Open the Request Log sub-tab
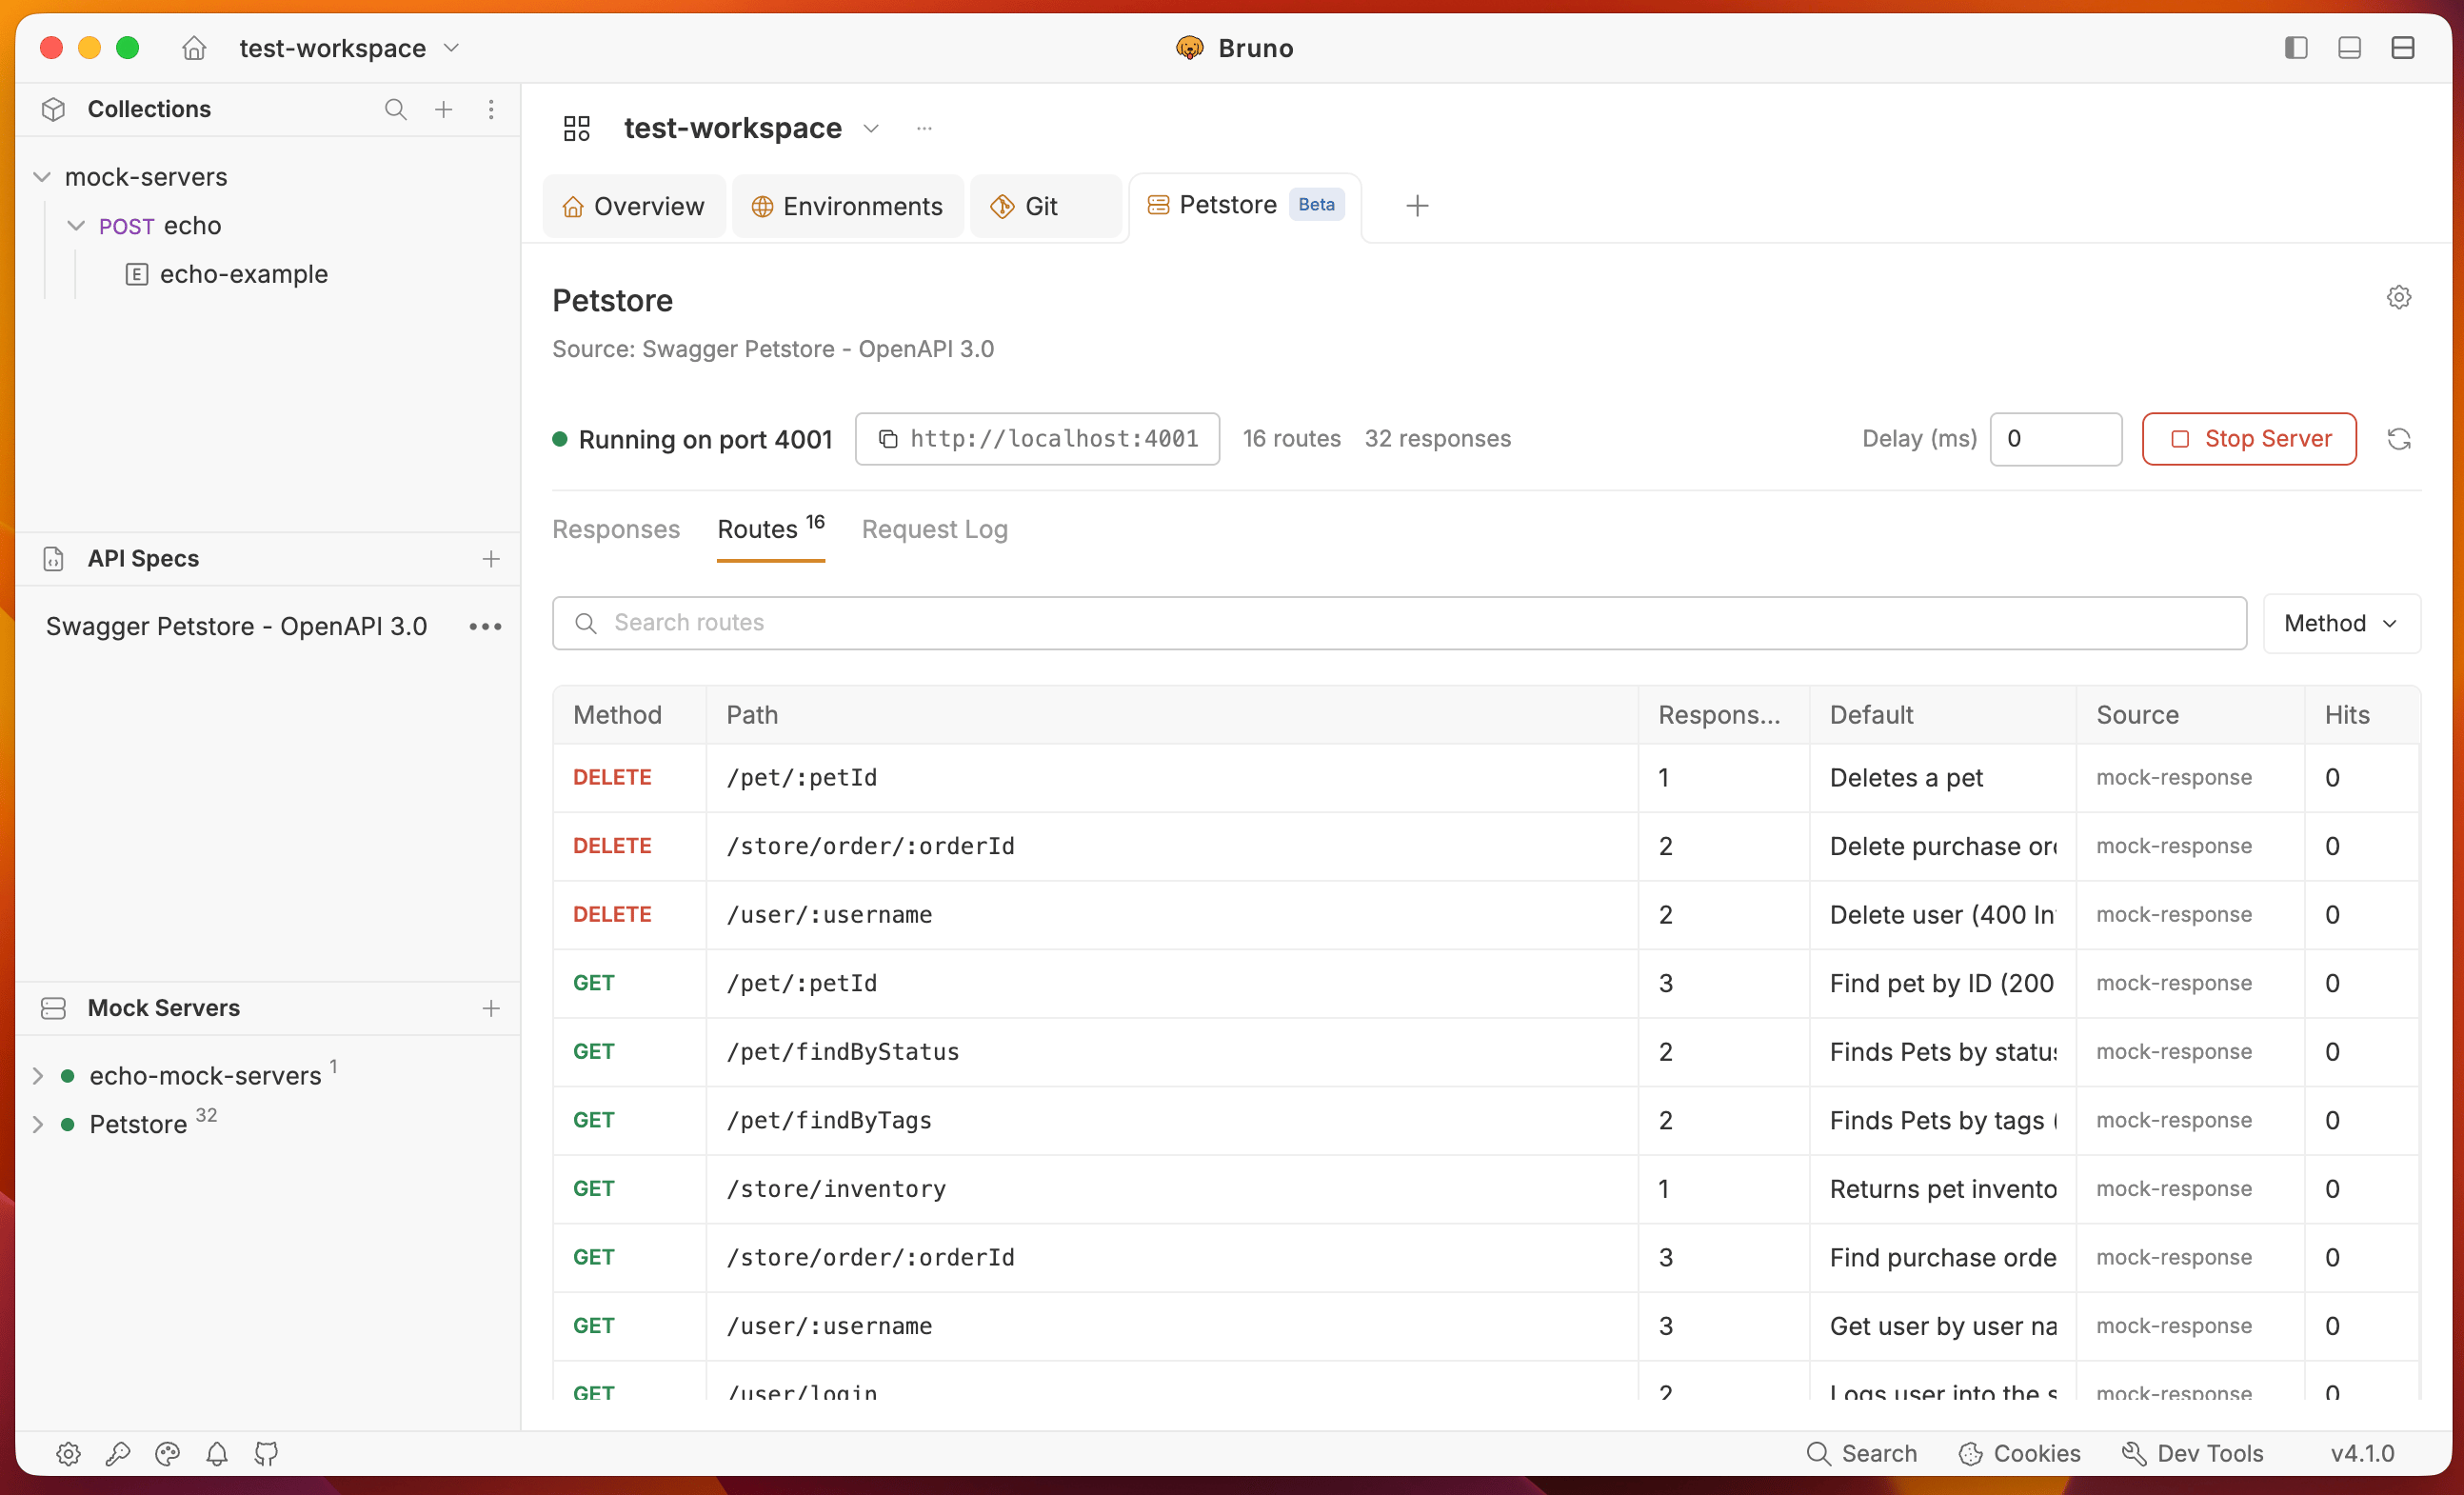2464x1495 pixels. (934, 529)
